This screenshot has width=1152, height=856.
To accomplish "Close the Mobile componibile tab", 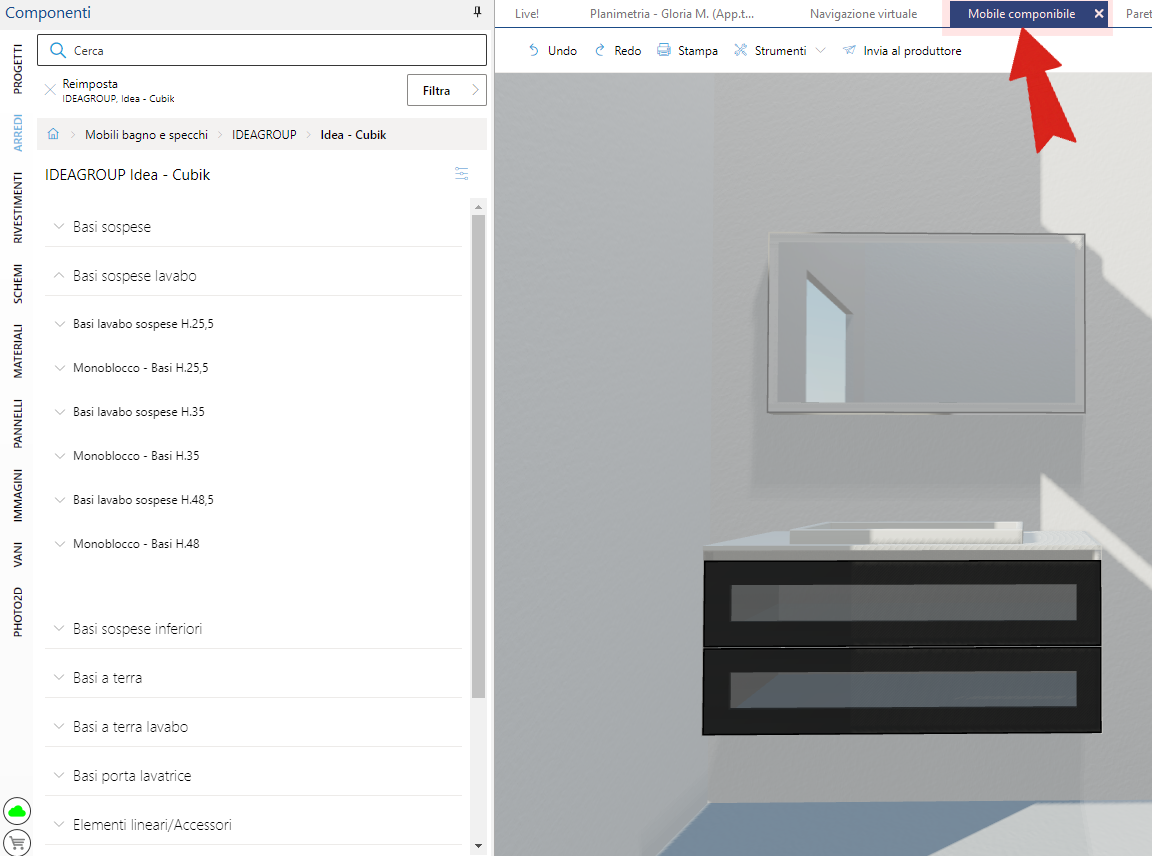I will coord(1098,13).
